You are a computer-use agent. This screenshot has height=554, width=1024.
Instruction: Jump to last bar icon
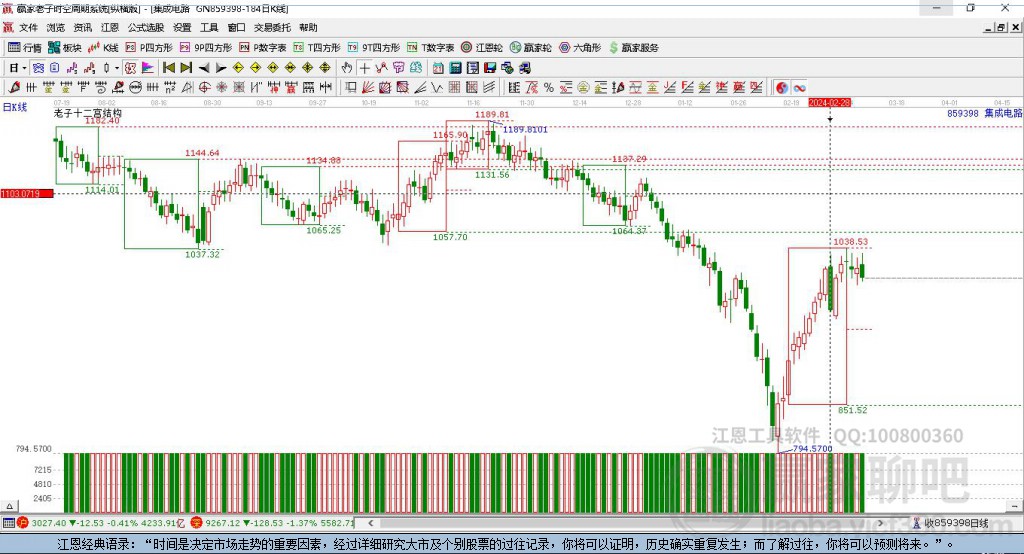pyautogui.click(x=186, y=68)
